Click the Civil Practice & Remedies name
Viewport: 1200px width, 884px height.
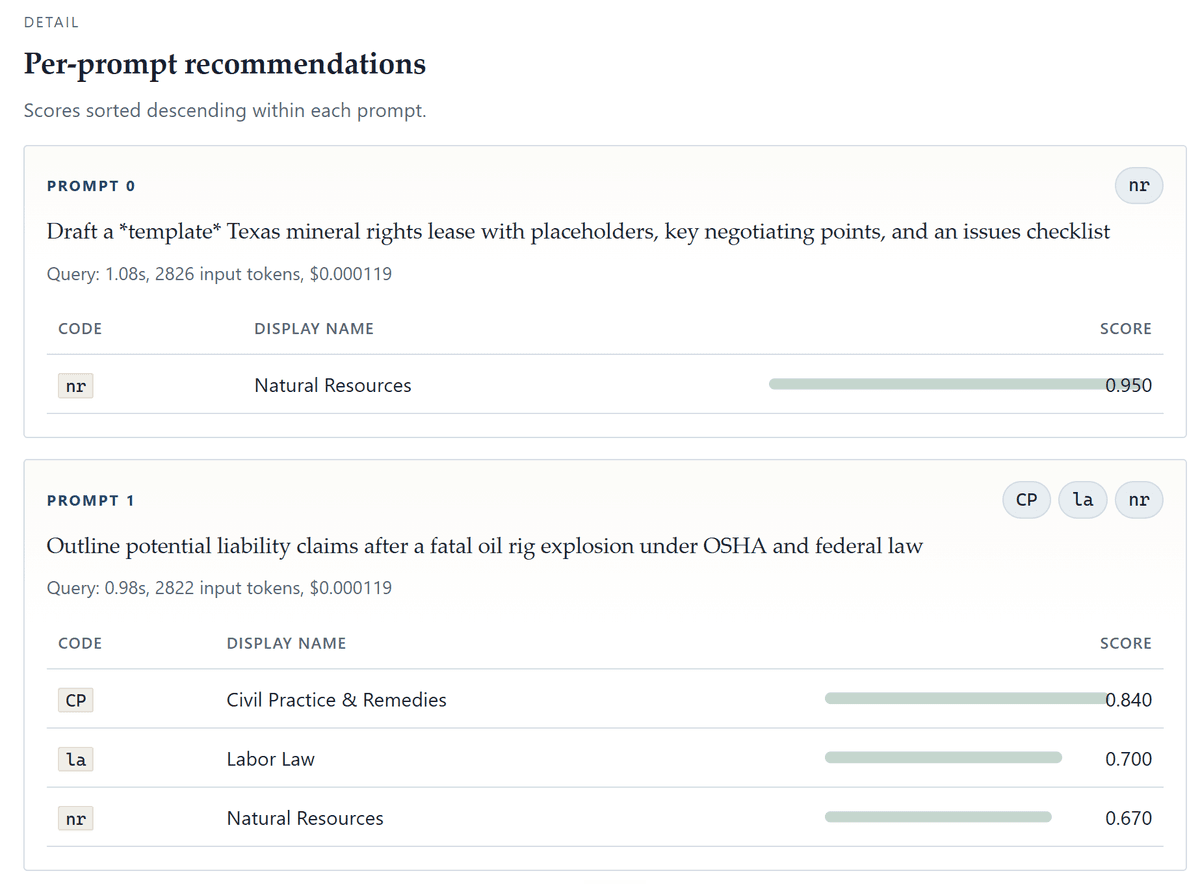[337, 700]
